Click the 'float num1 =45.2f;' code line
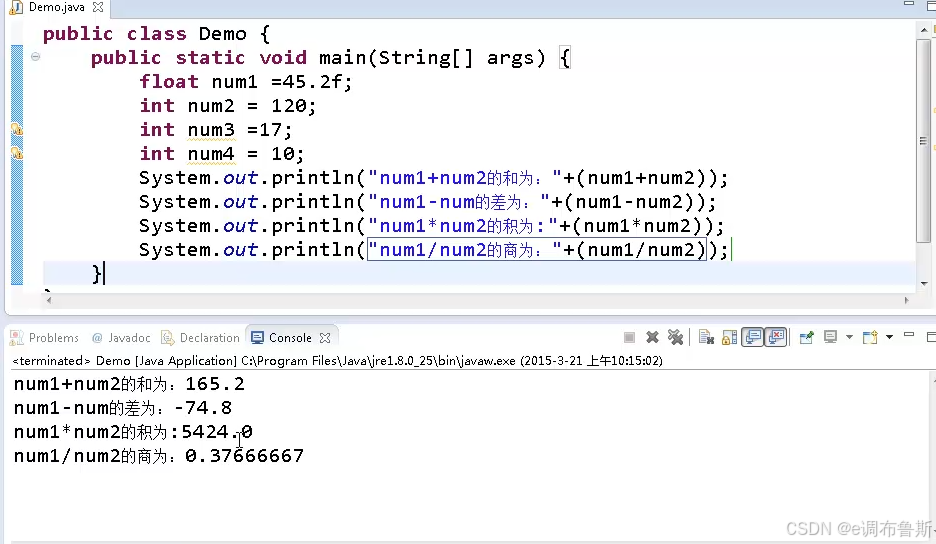Screen dimensions: 936x544 coord(246,82)
